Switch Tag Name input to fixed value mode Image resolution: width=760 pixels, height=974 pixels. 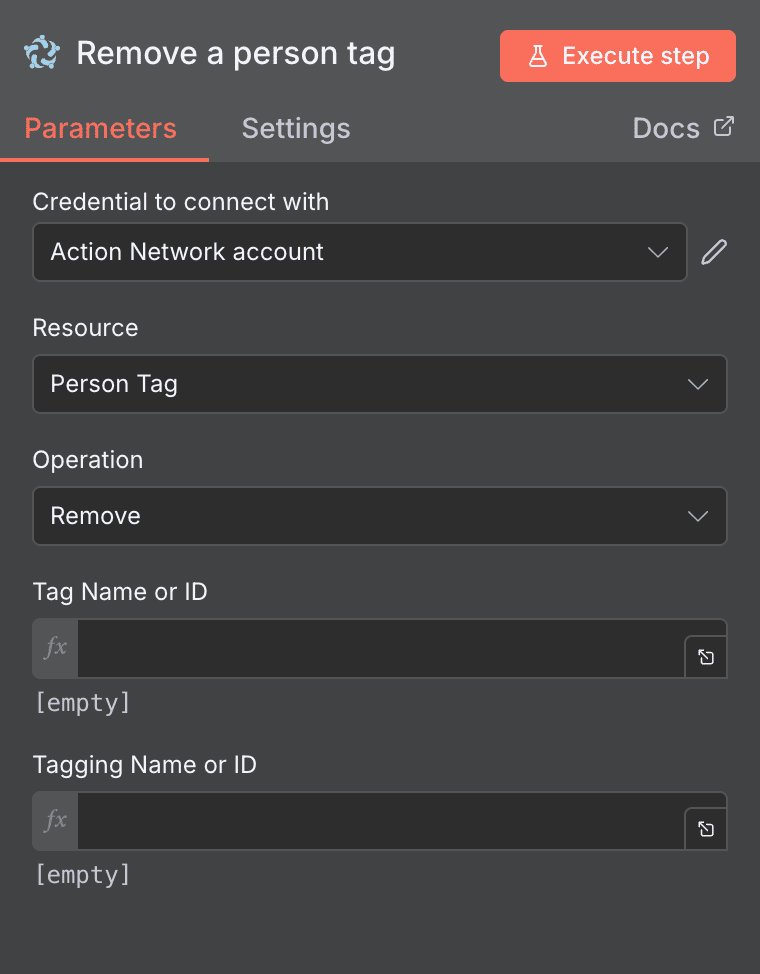point(54,648)
